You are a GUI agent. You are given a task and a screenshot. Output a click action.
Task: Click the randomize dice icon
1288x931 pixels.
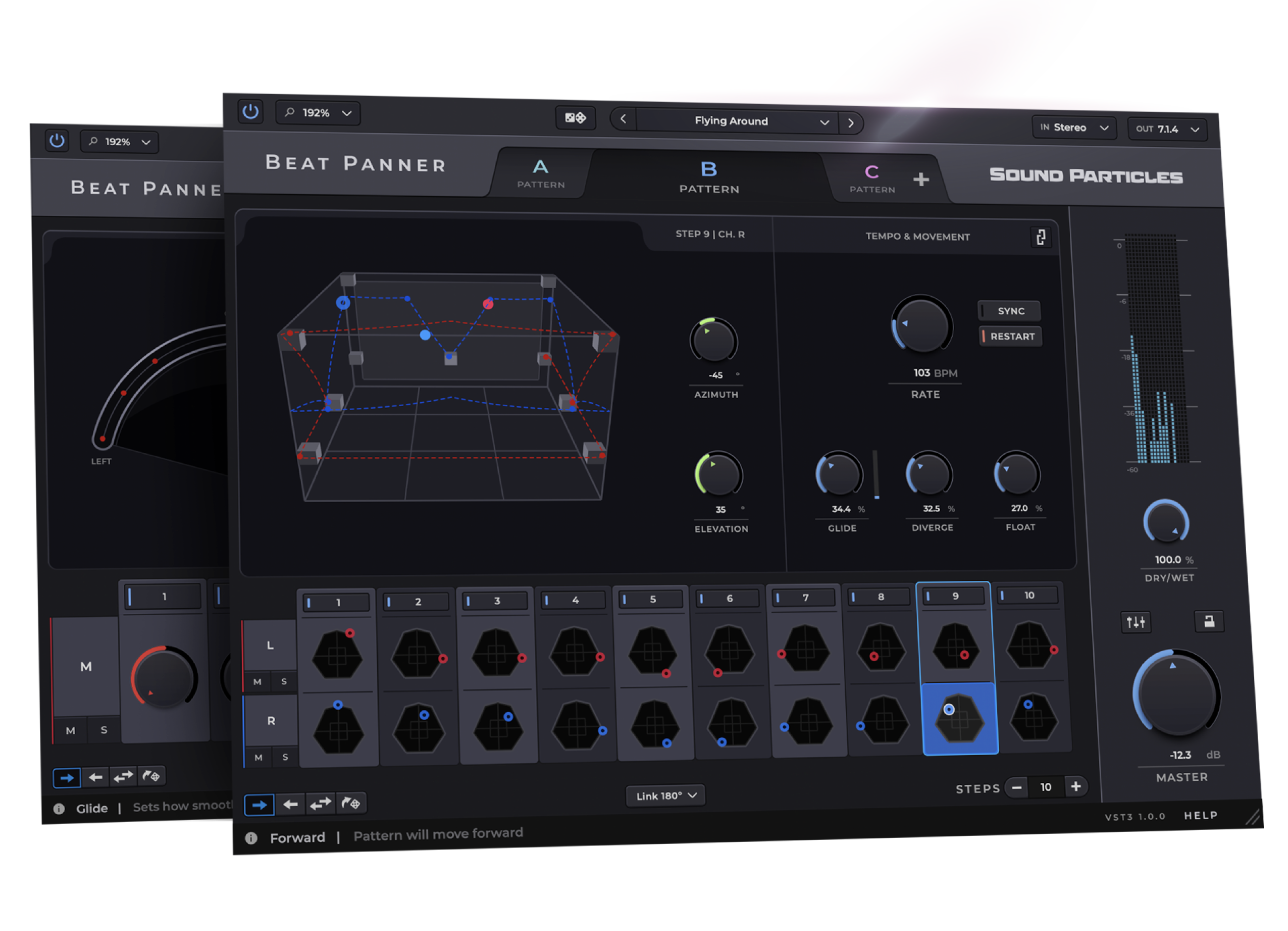575,118
